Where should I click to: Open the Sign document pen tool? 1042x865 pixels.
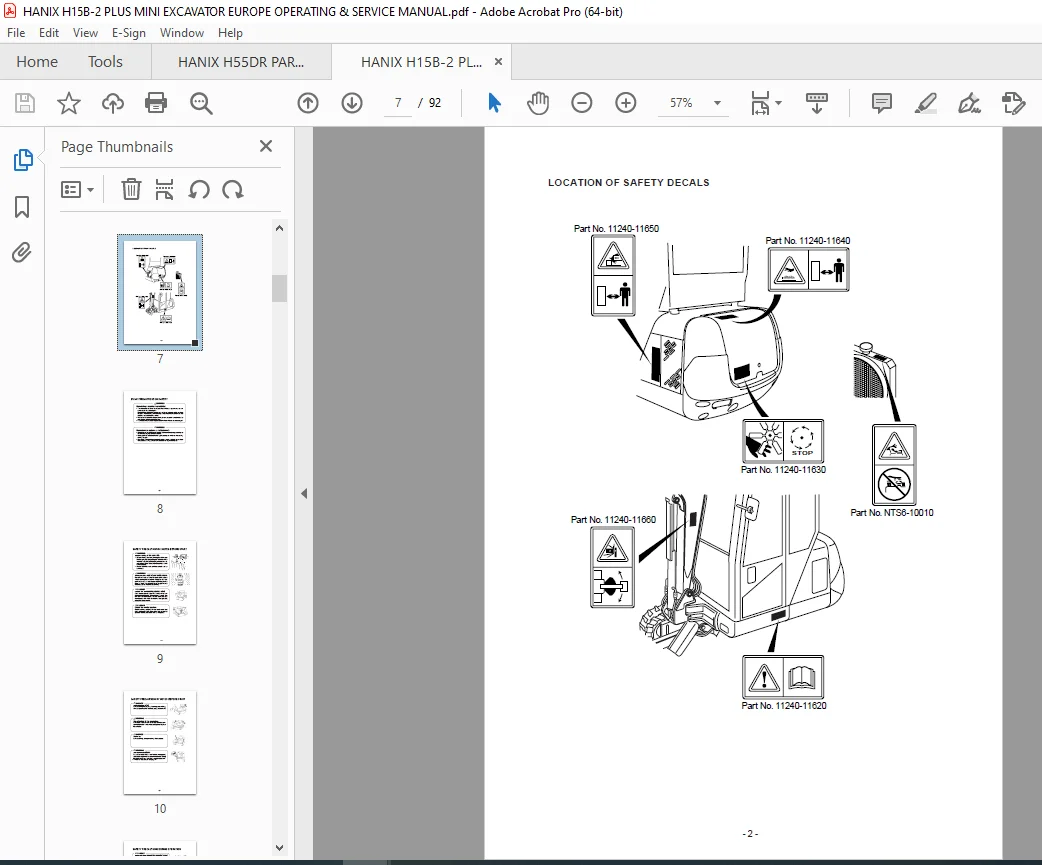[969, 103]
